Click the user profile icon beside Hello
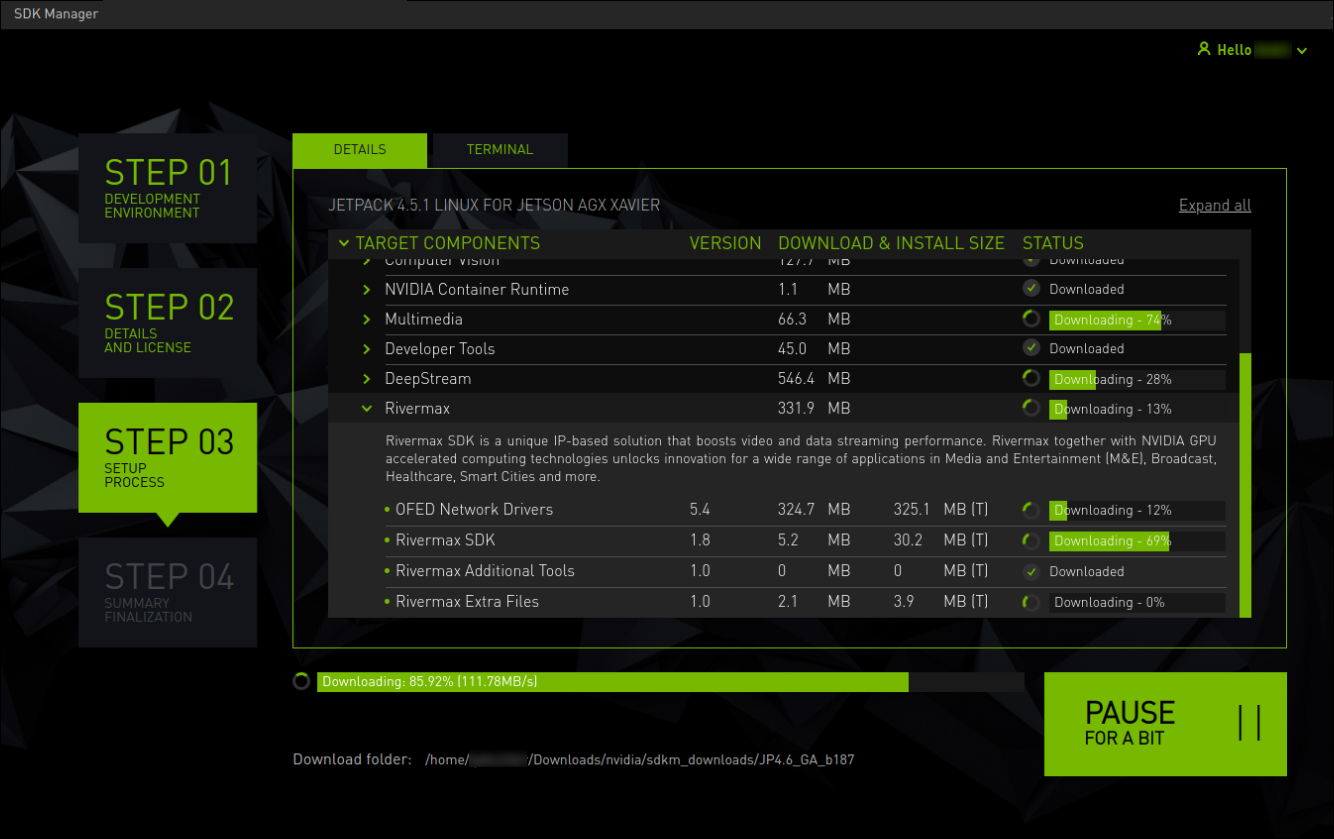The width and height of the screenshot is (1334, 839). click(x=1204, y=49)
